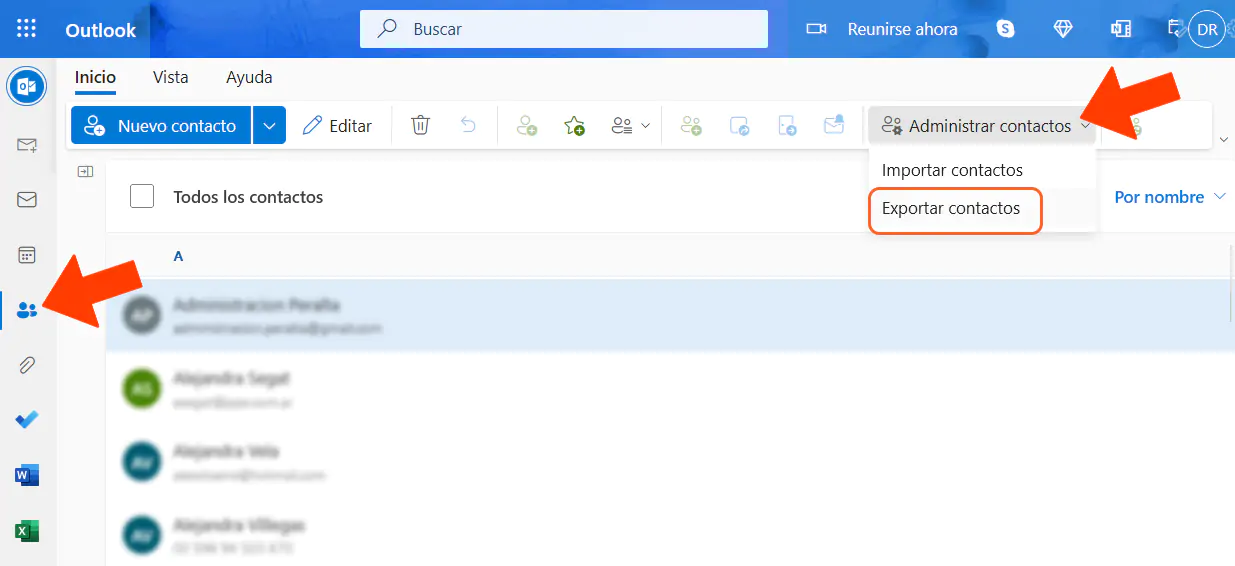Tick the Todos los contactos checkbox

(142, 196)
